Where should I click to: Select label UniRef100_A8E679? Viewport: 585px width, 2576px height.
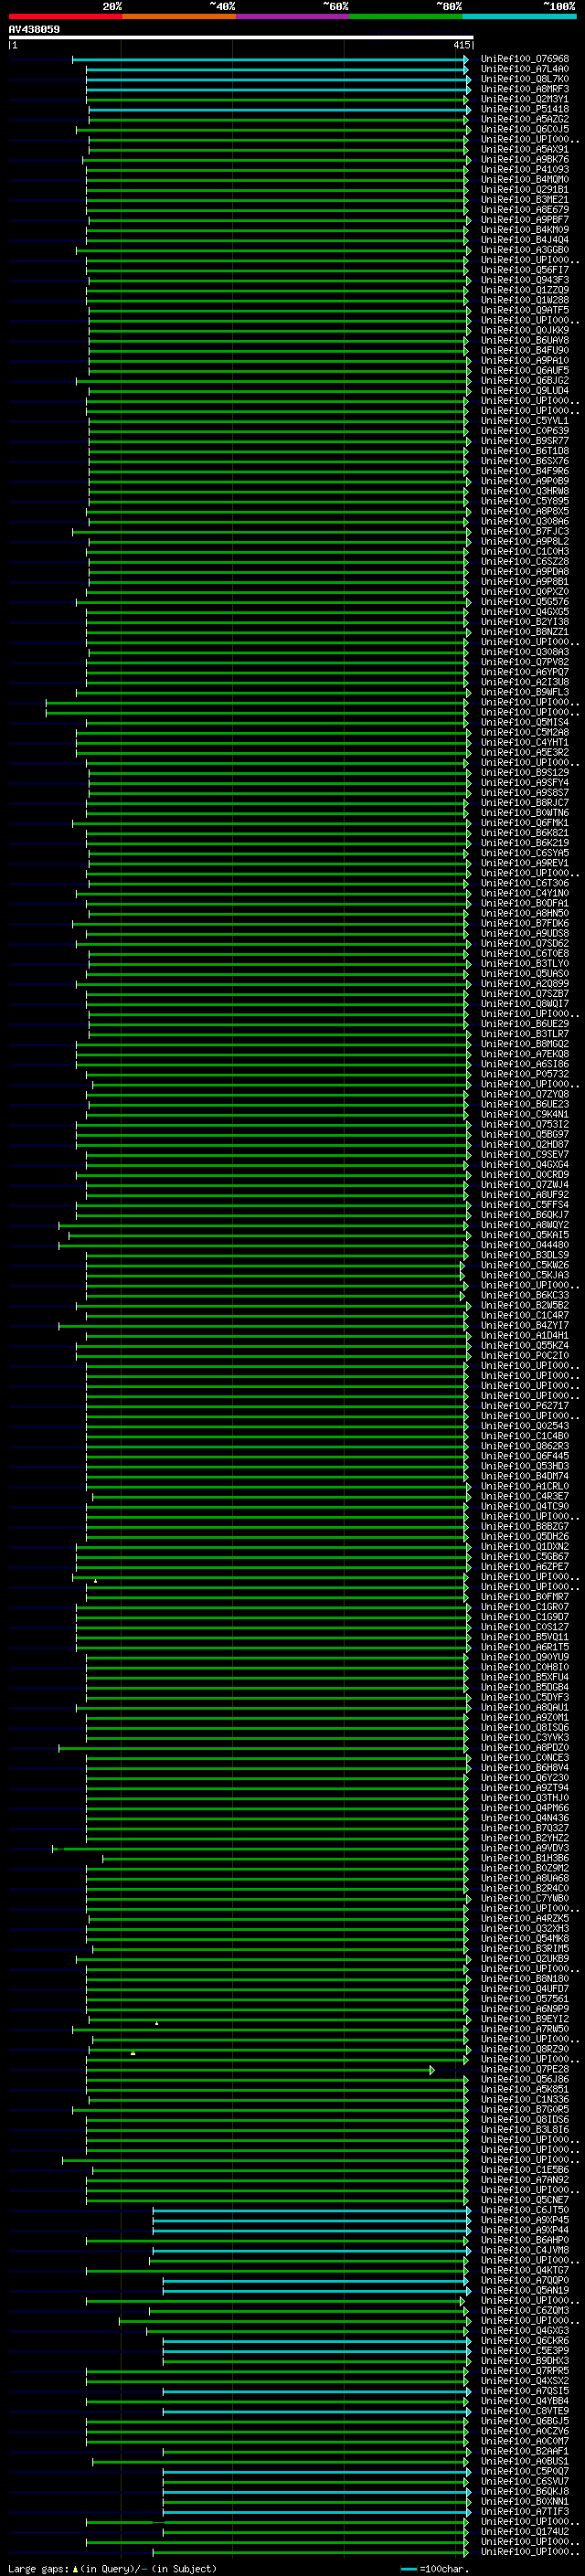pos(524,210)
